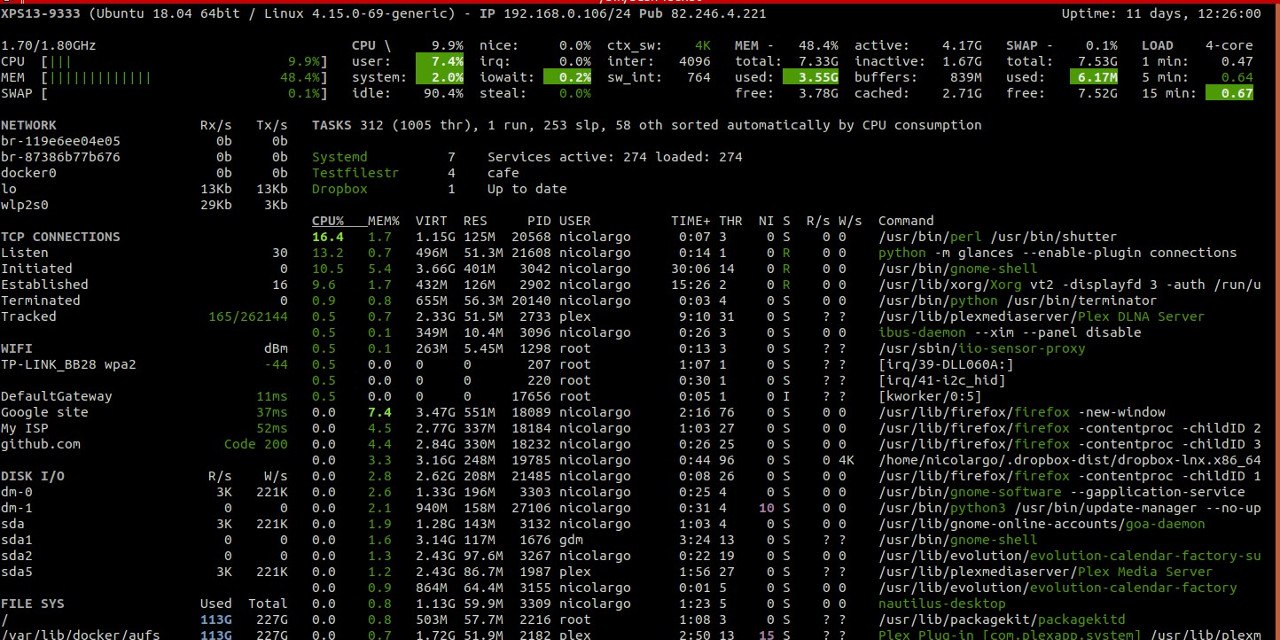Image resolution: width=1280 pixels, height=640 pixels.
Task: Click the Dropbox Up to date status
Action: (x=439, y=189)
